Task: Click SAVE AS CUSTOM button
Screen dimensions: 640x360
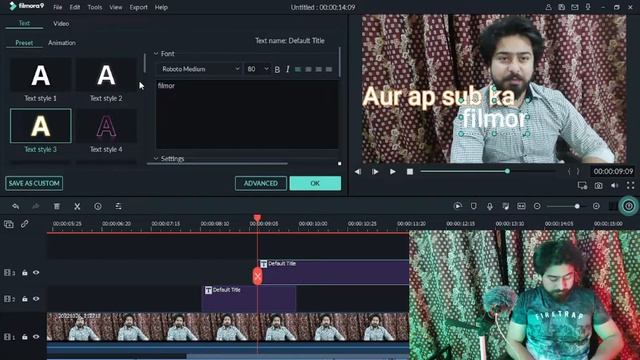Action: pyautogui.click(x=34, y=183)
